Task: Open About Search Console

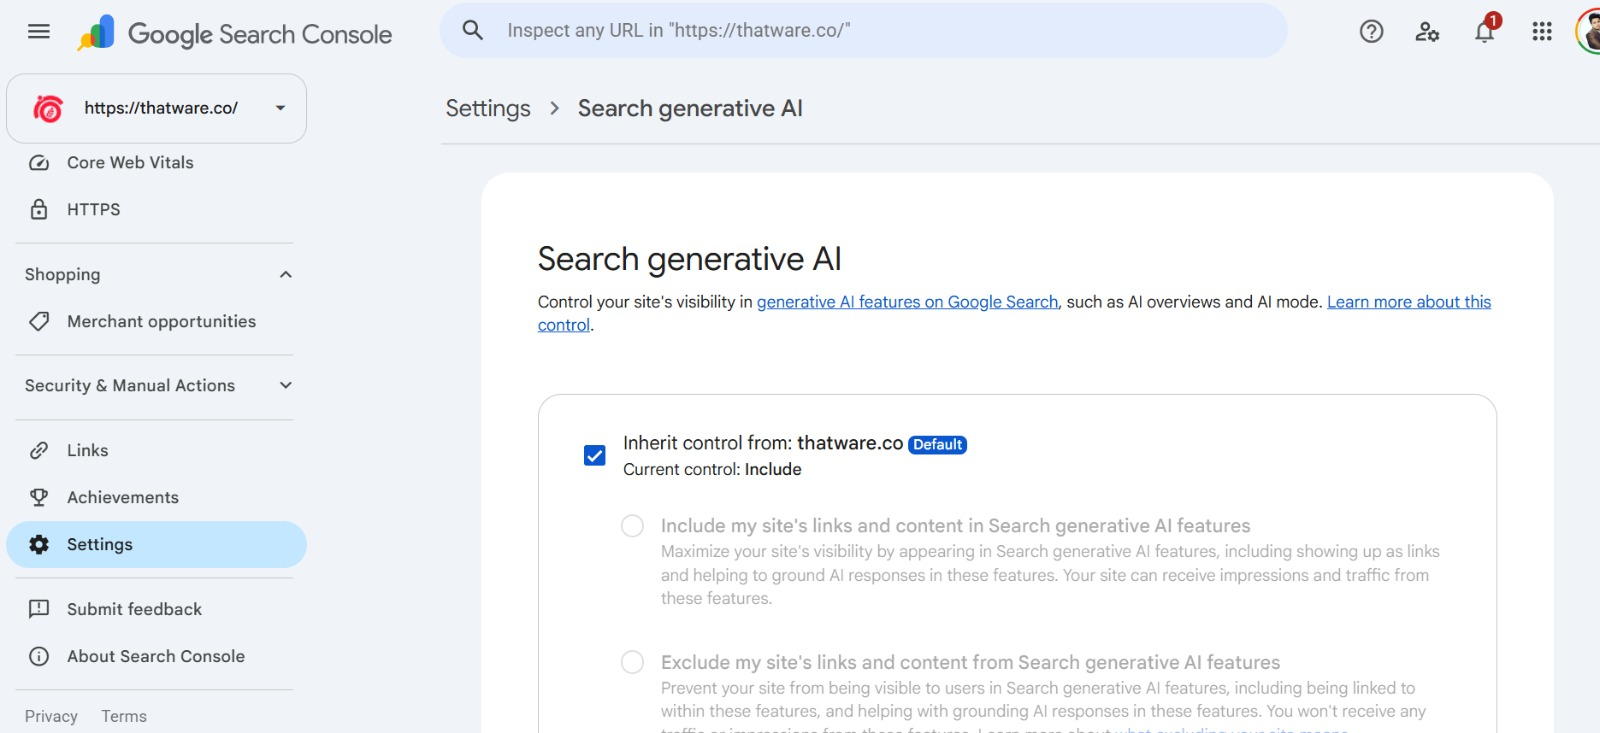Action: (x=156, y=656)
